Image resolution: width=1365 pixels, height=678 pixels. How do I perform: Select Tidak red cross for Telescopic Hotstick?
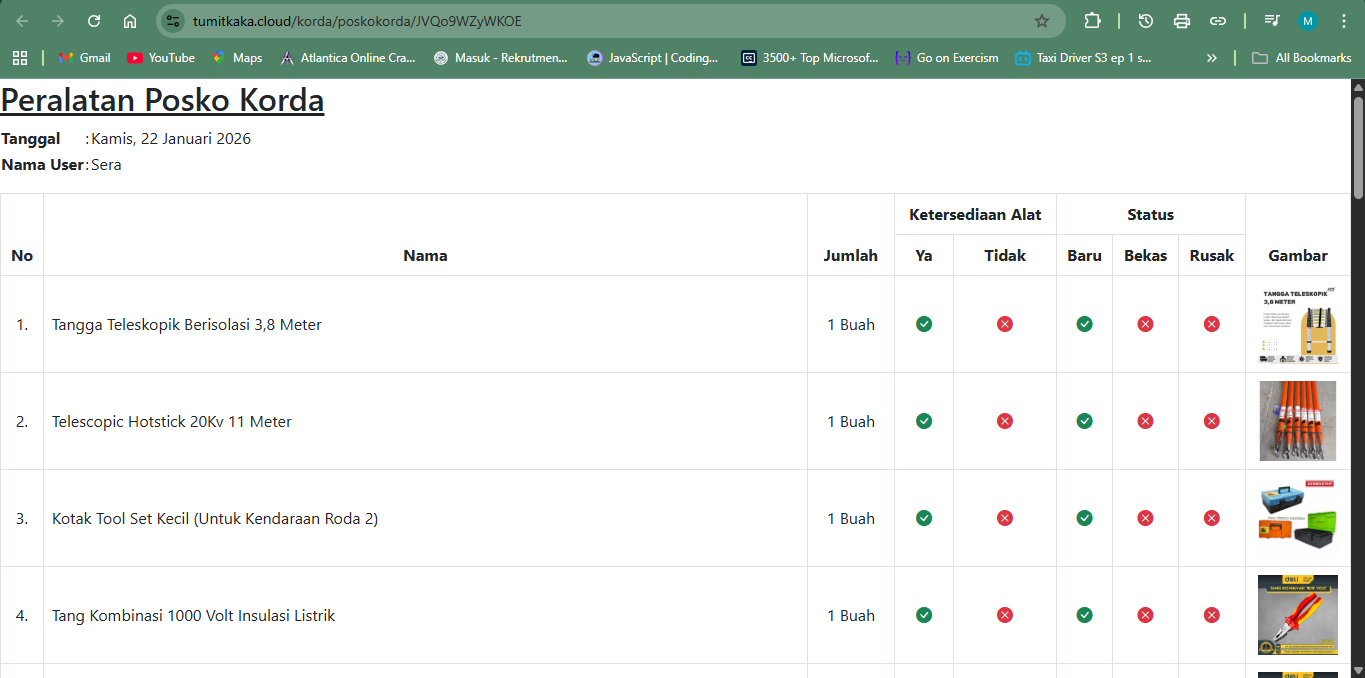point(1005,421)
